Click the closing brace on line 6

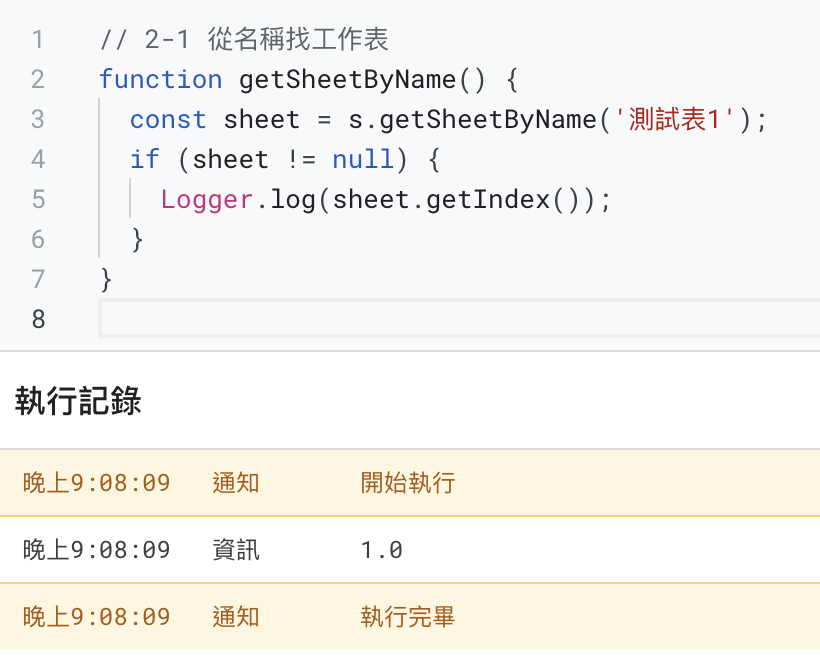137,240
